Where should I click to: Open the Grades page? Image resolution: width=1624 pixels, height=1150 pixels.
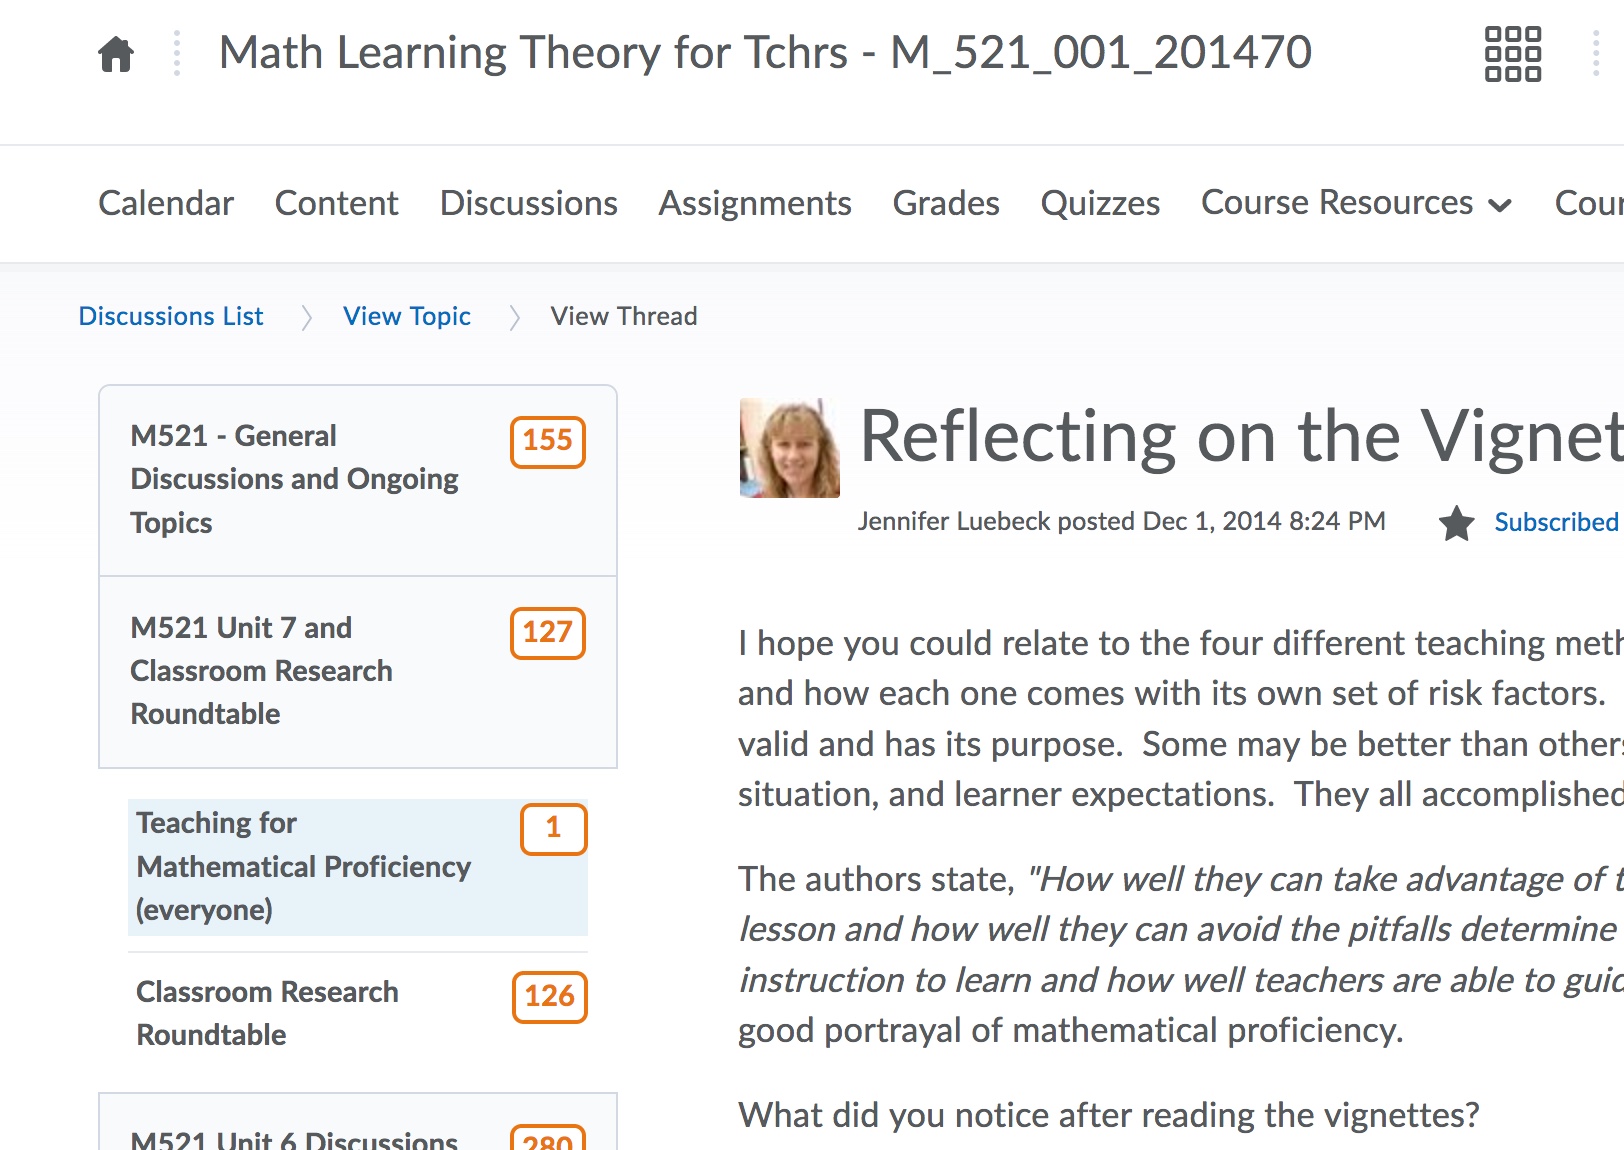945,203
